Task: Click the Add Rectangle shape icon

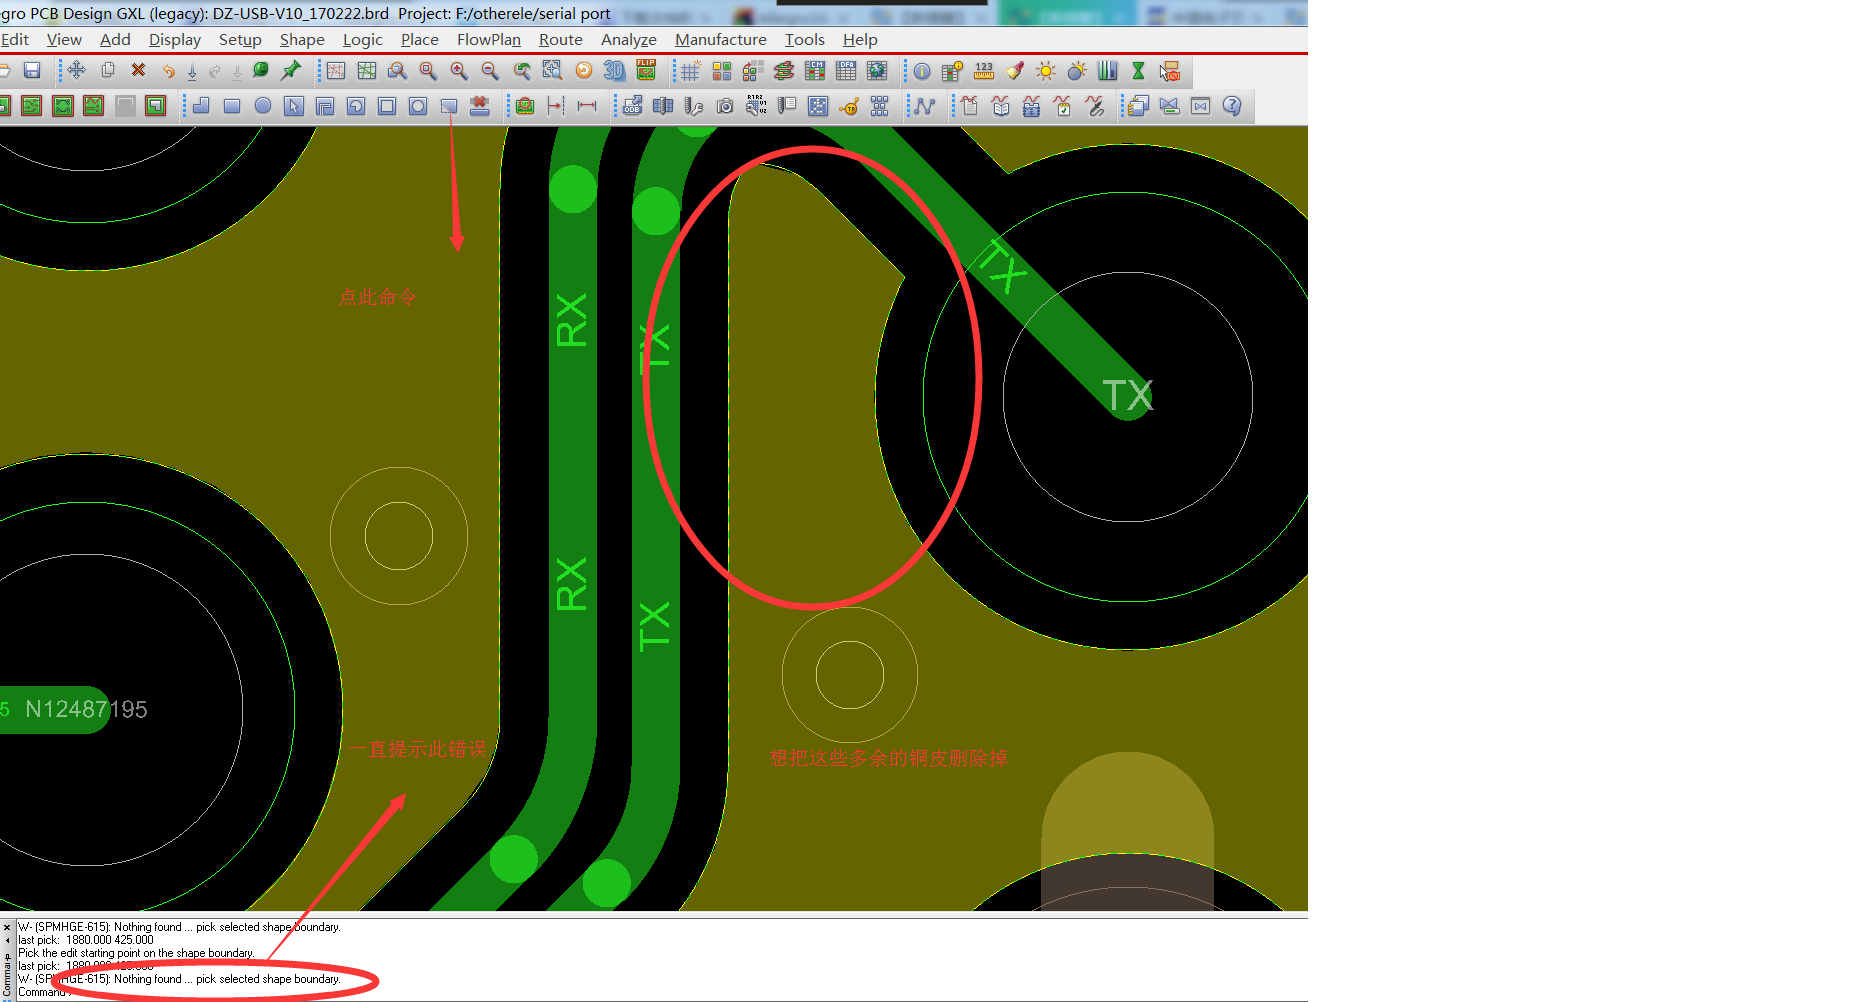Action: coord(232,106)
